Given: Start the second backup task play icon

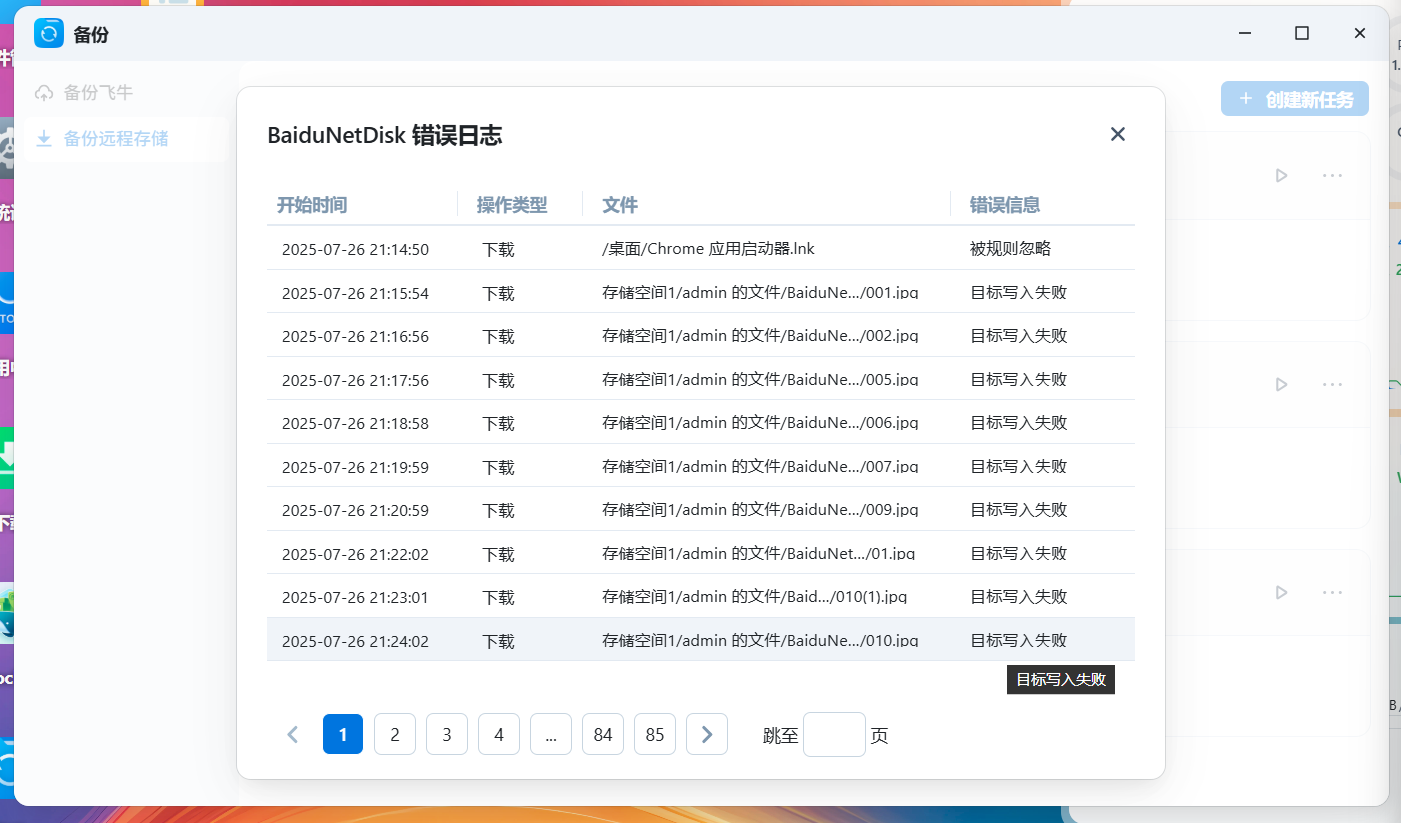Looking at the screenshot, I should 1281,384.
